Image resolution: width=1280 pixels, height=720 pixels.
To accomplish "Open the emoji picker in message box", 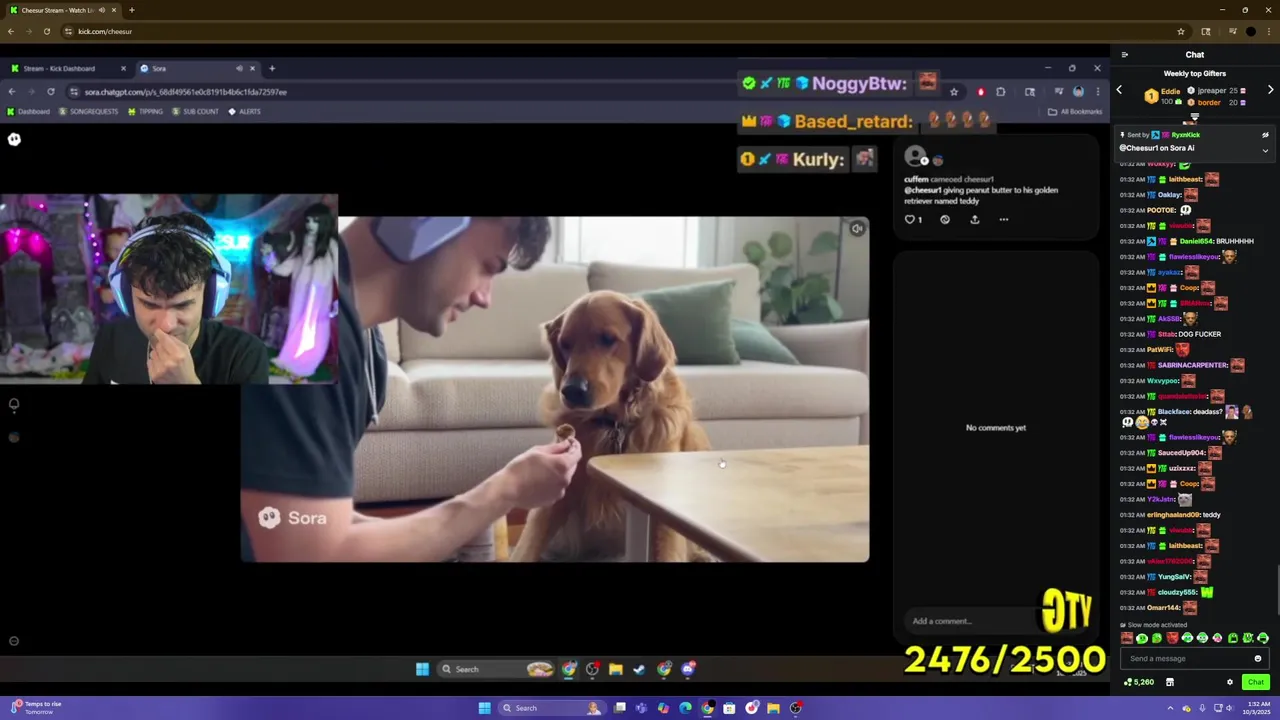I will tap(1258, 658).
